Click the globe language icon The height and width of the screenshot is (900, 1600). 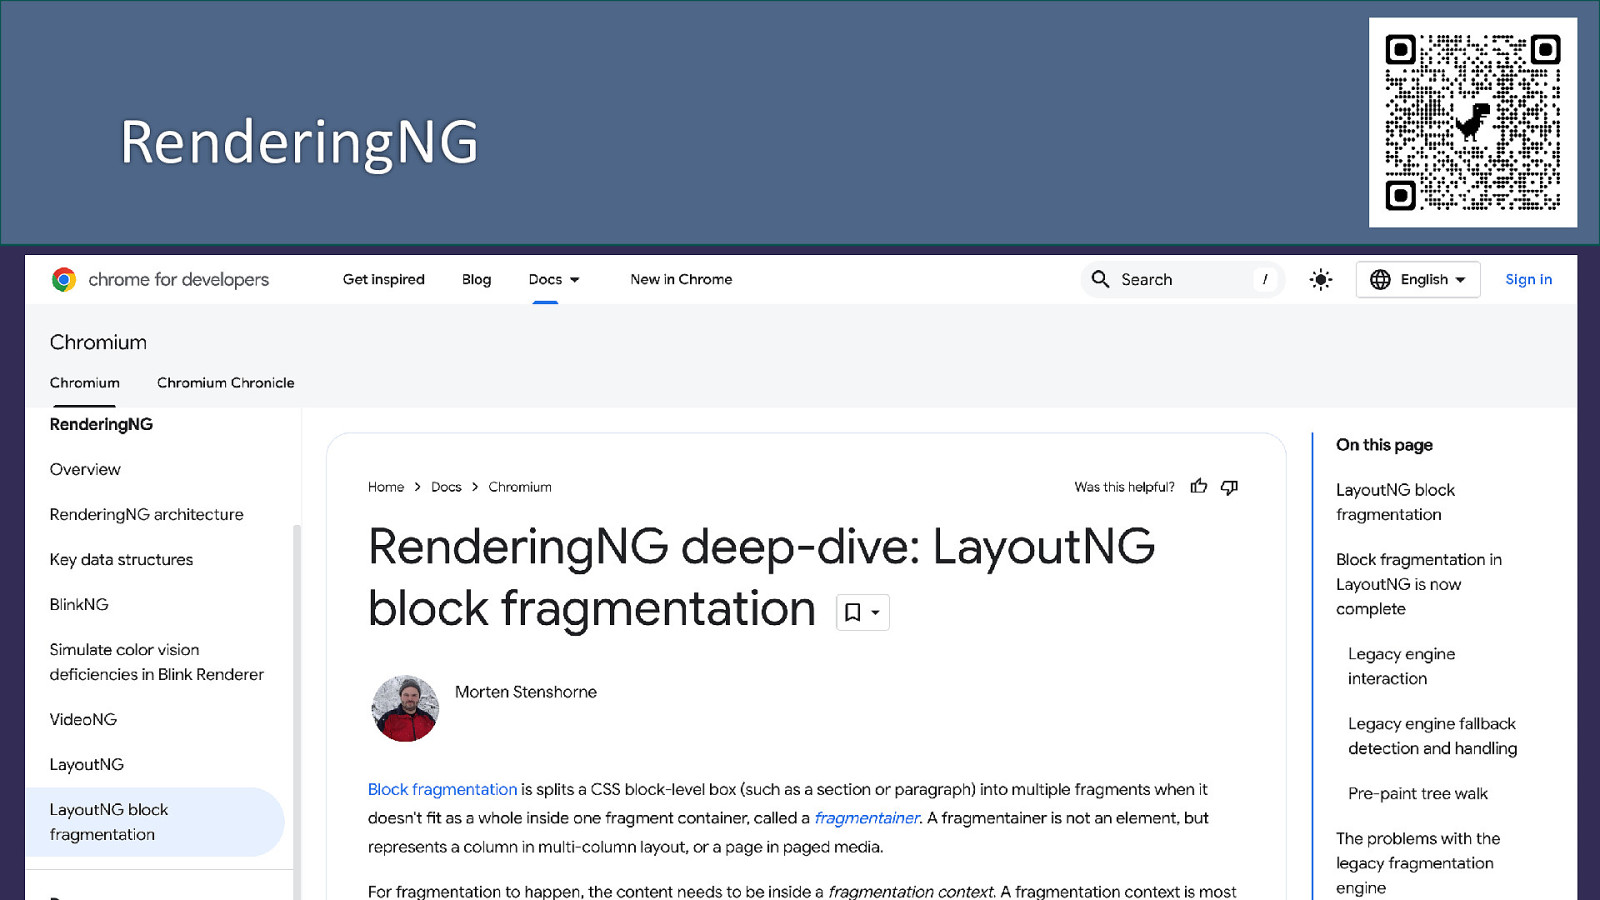[1380, 279]
